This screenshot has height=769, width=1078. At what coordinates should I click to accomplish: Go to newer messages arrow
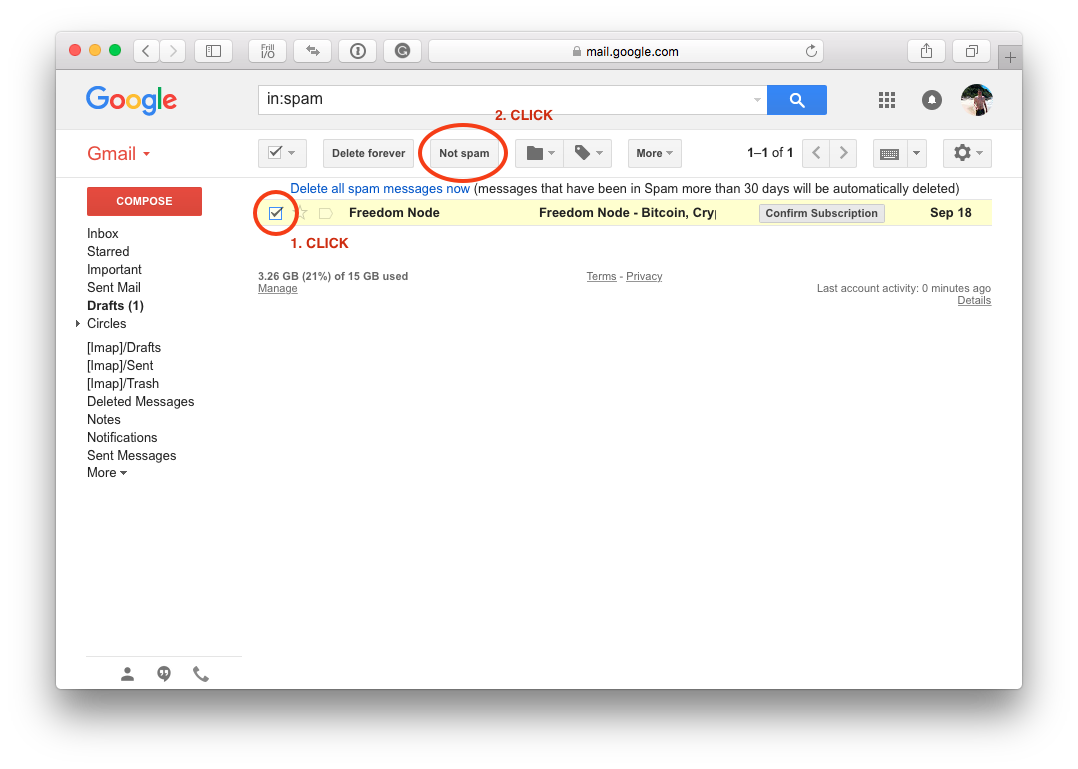[x=816, y=153]
